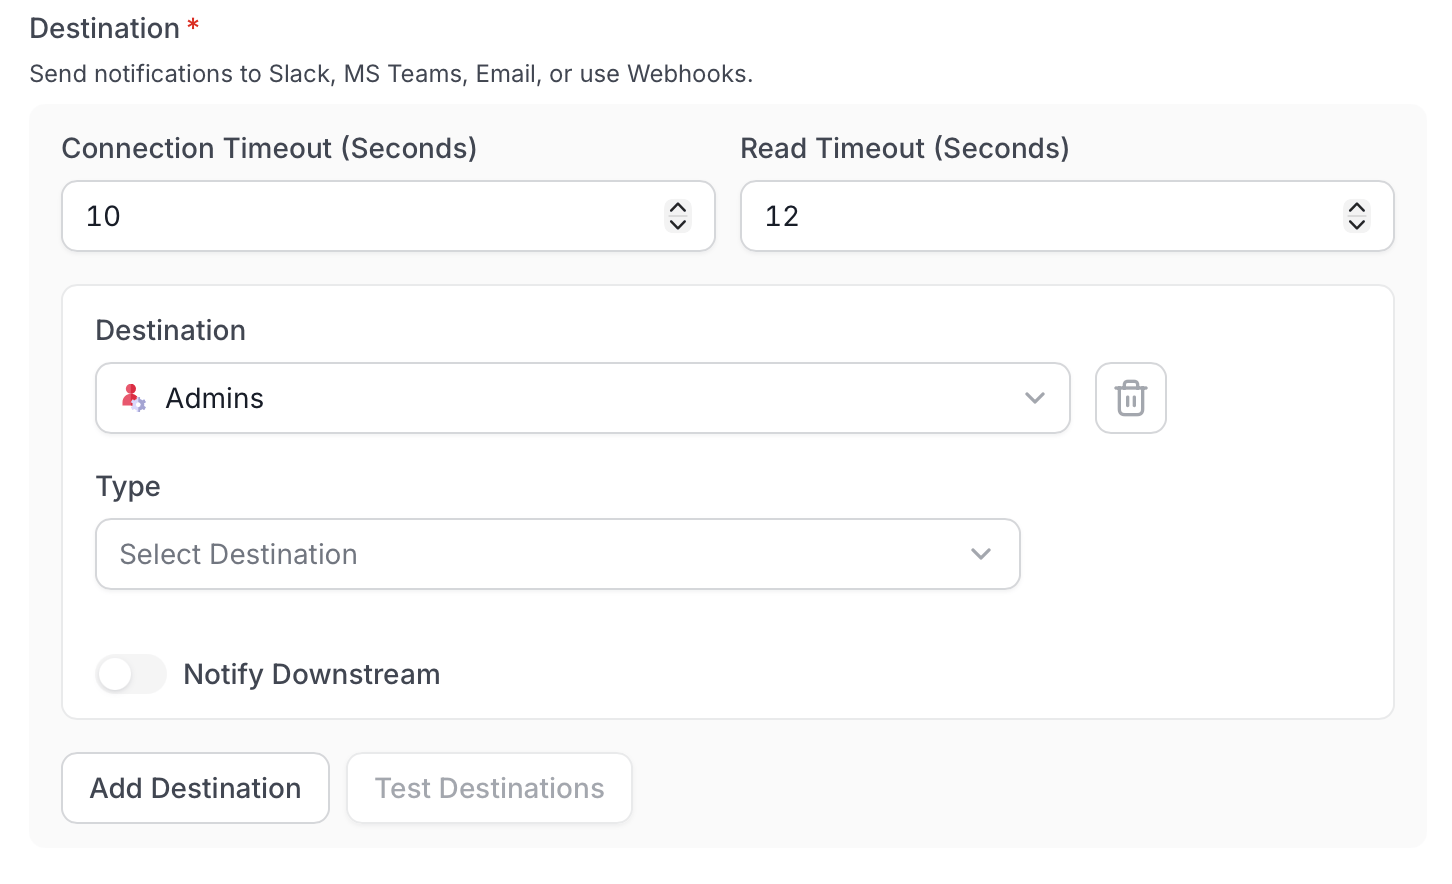Click the Type field label
The height and width of the screenshot is (884, 1452).
pyautogui.click(x=128, y=487)
